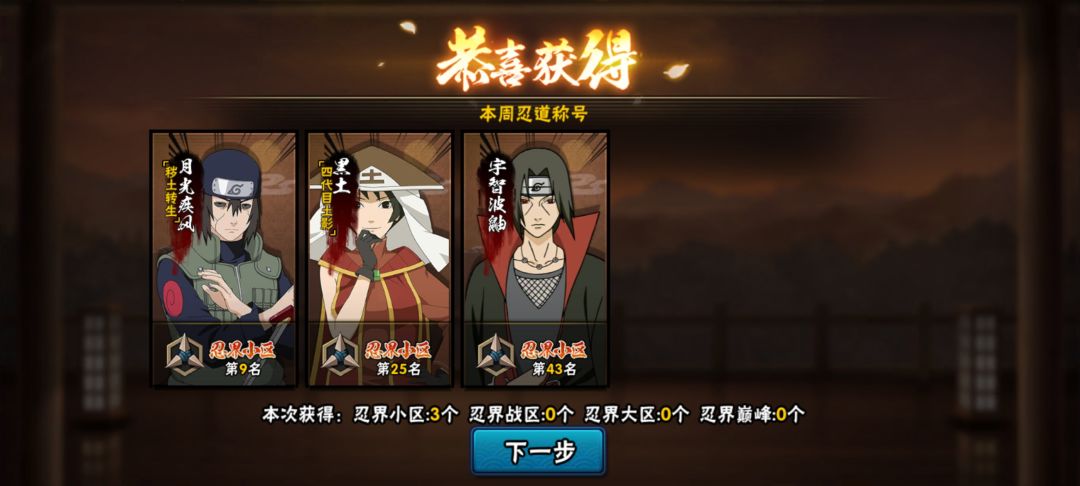Tap the 第25名 ranking text
Image resolution: width=1080 pixels, height=486 pixels.
(399, 369)
